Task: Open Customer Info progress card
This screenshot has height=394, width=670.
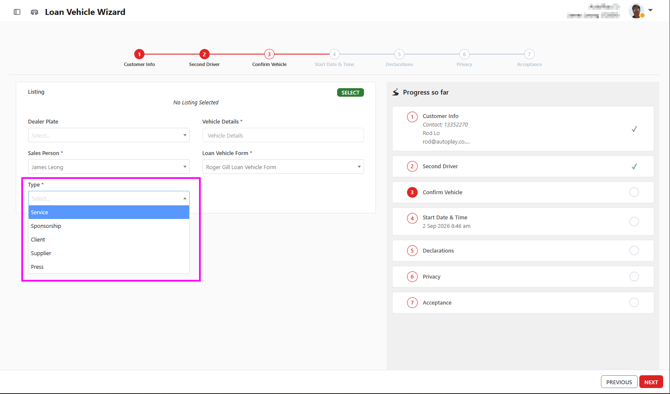Action: (523, 129)
